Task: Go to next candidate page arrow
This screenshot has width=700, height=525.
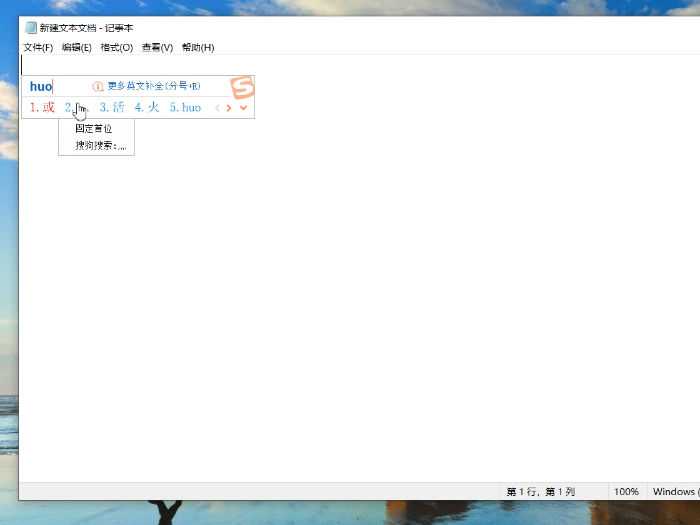Action: click(x=229, y=107)
